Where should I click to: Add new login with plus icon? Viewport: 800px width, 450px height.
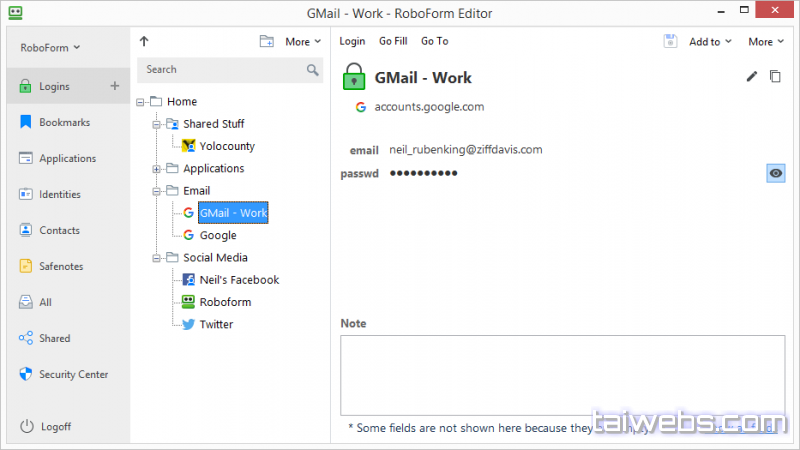pyautogui.click(x=114, y=86)
